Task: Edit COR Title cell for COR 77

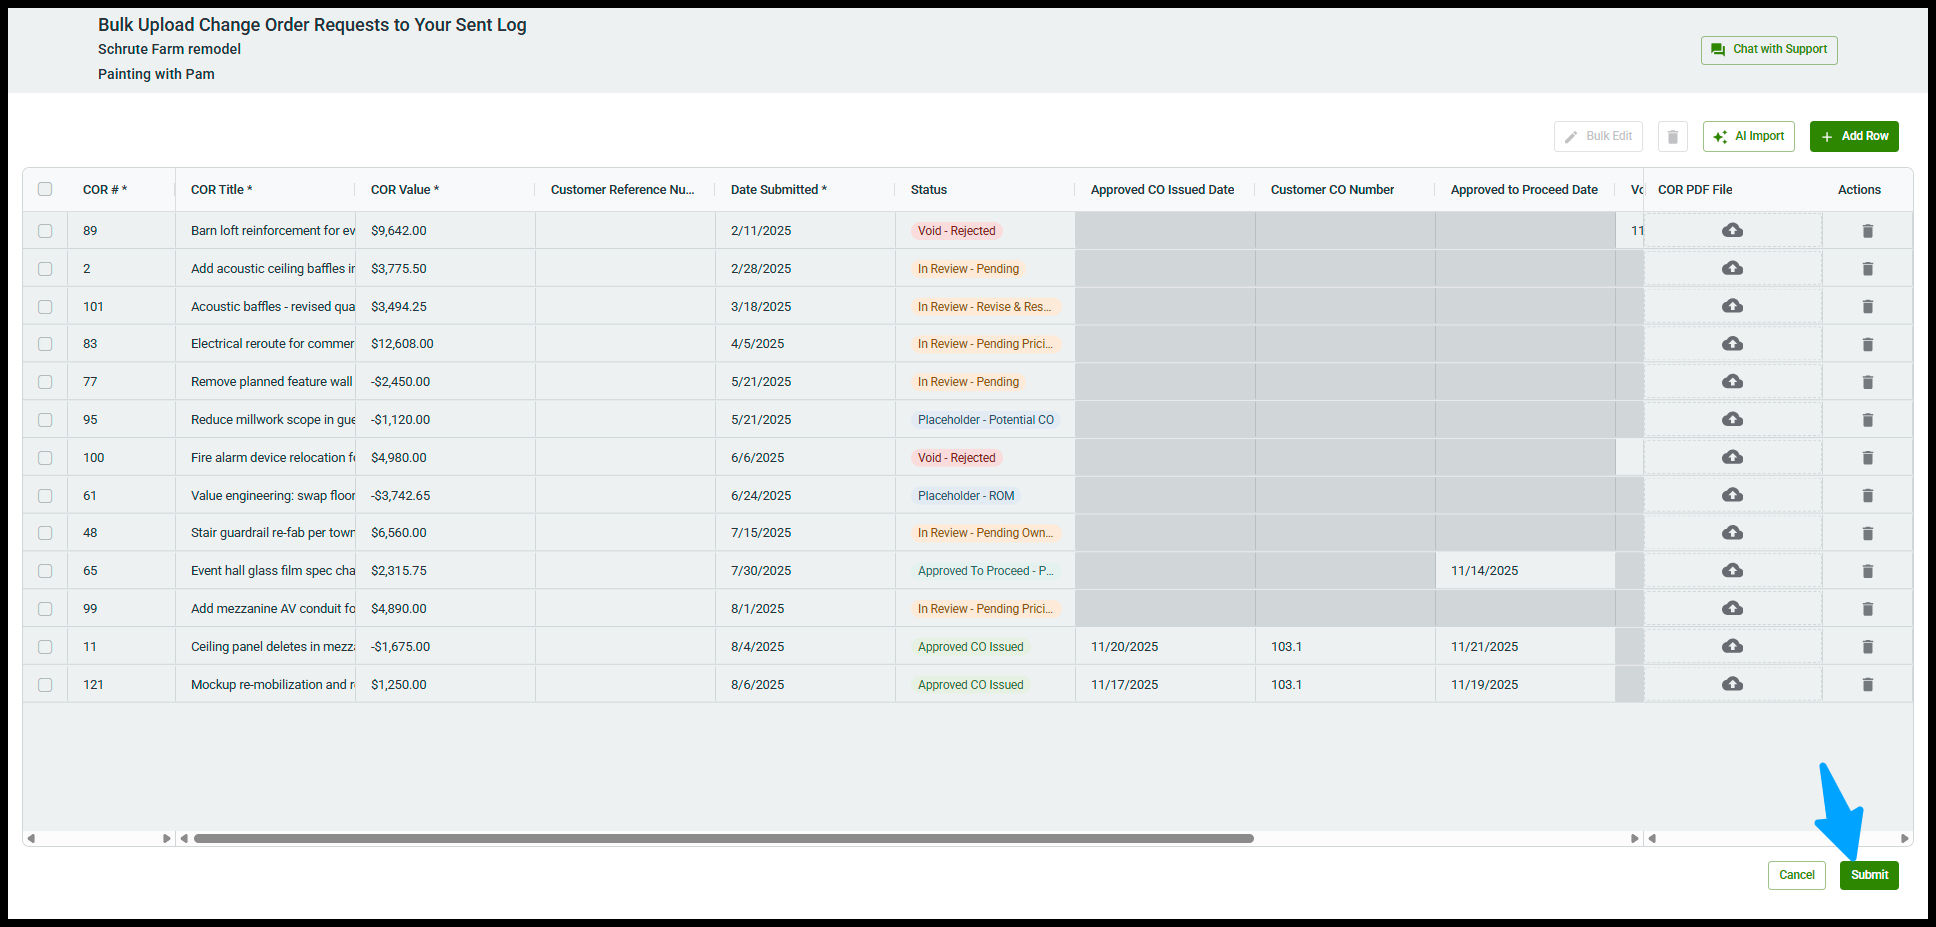Action: [271, 382]
